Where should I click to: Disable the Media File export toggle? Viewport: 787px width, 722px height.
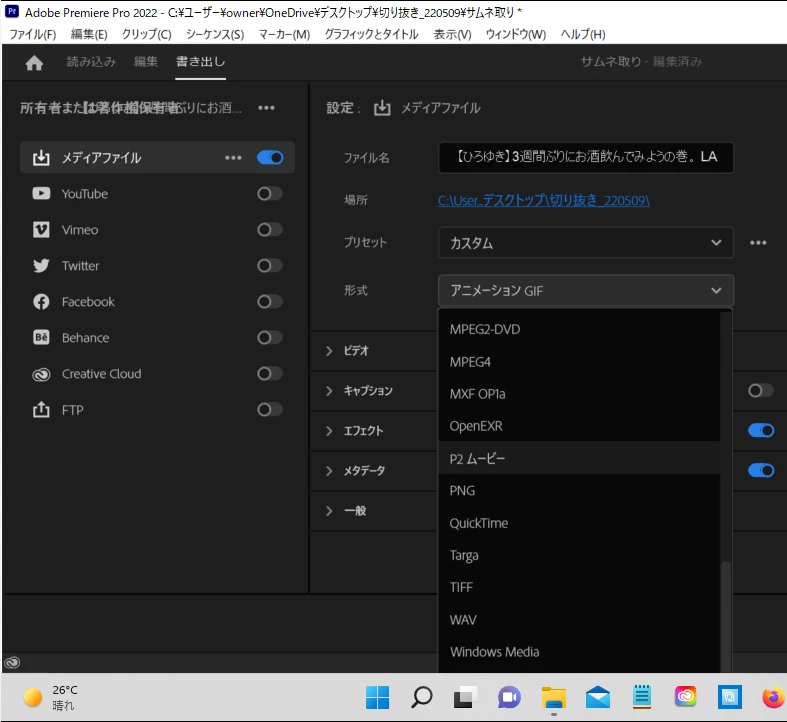point(270,158)
